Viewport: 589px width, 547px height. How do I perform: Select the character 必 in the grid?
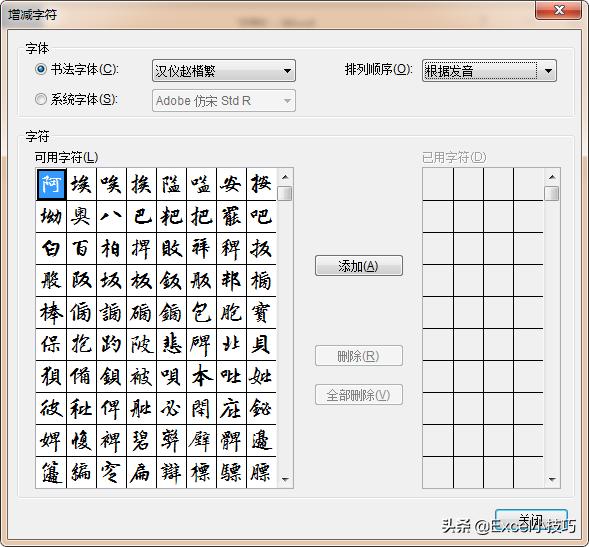click(x=171, y=409)
